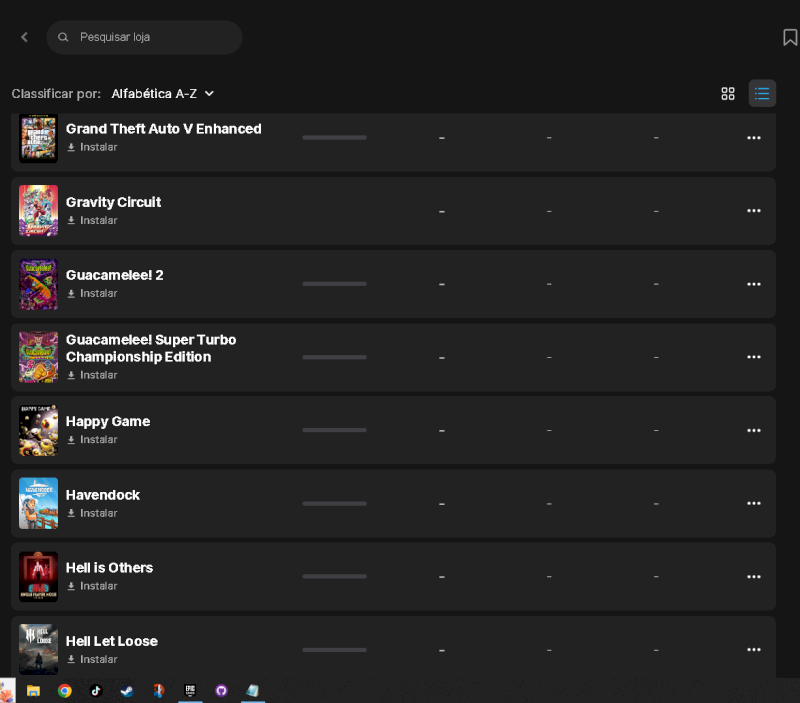
Task: Click Grand Theft Auto V progress bar
Action: click(x=334, y=138)
